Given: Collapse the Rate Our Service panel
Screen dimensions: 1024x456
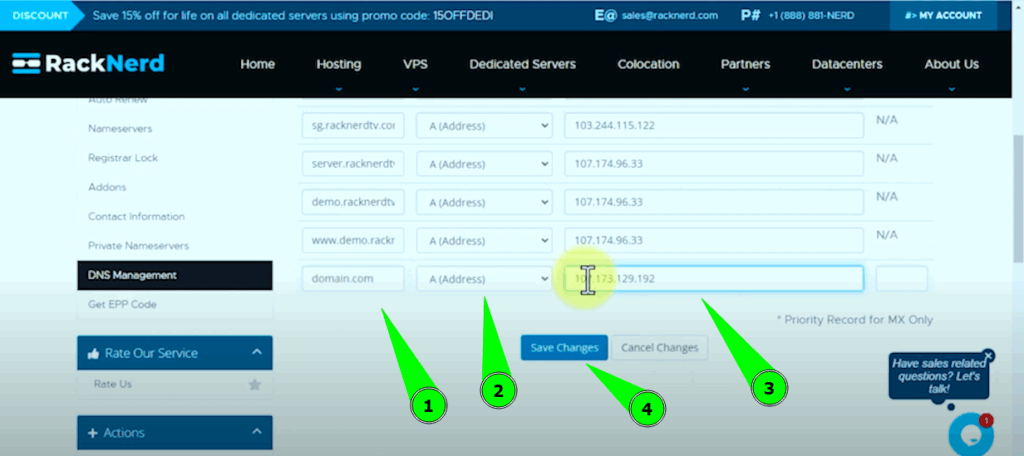Looking at the screenshot, I should (x=257, y=352).
